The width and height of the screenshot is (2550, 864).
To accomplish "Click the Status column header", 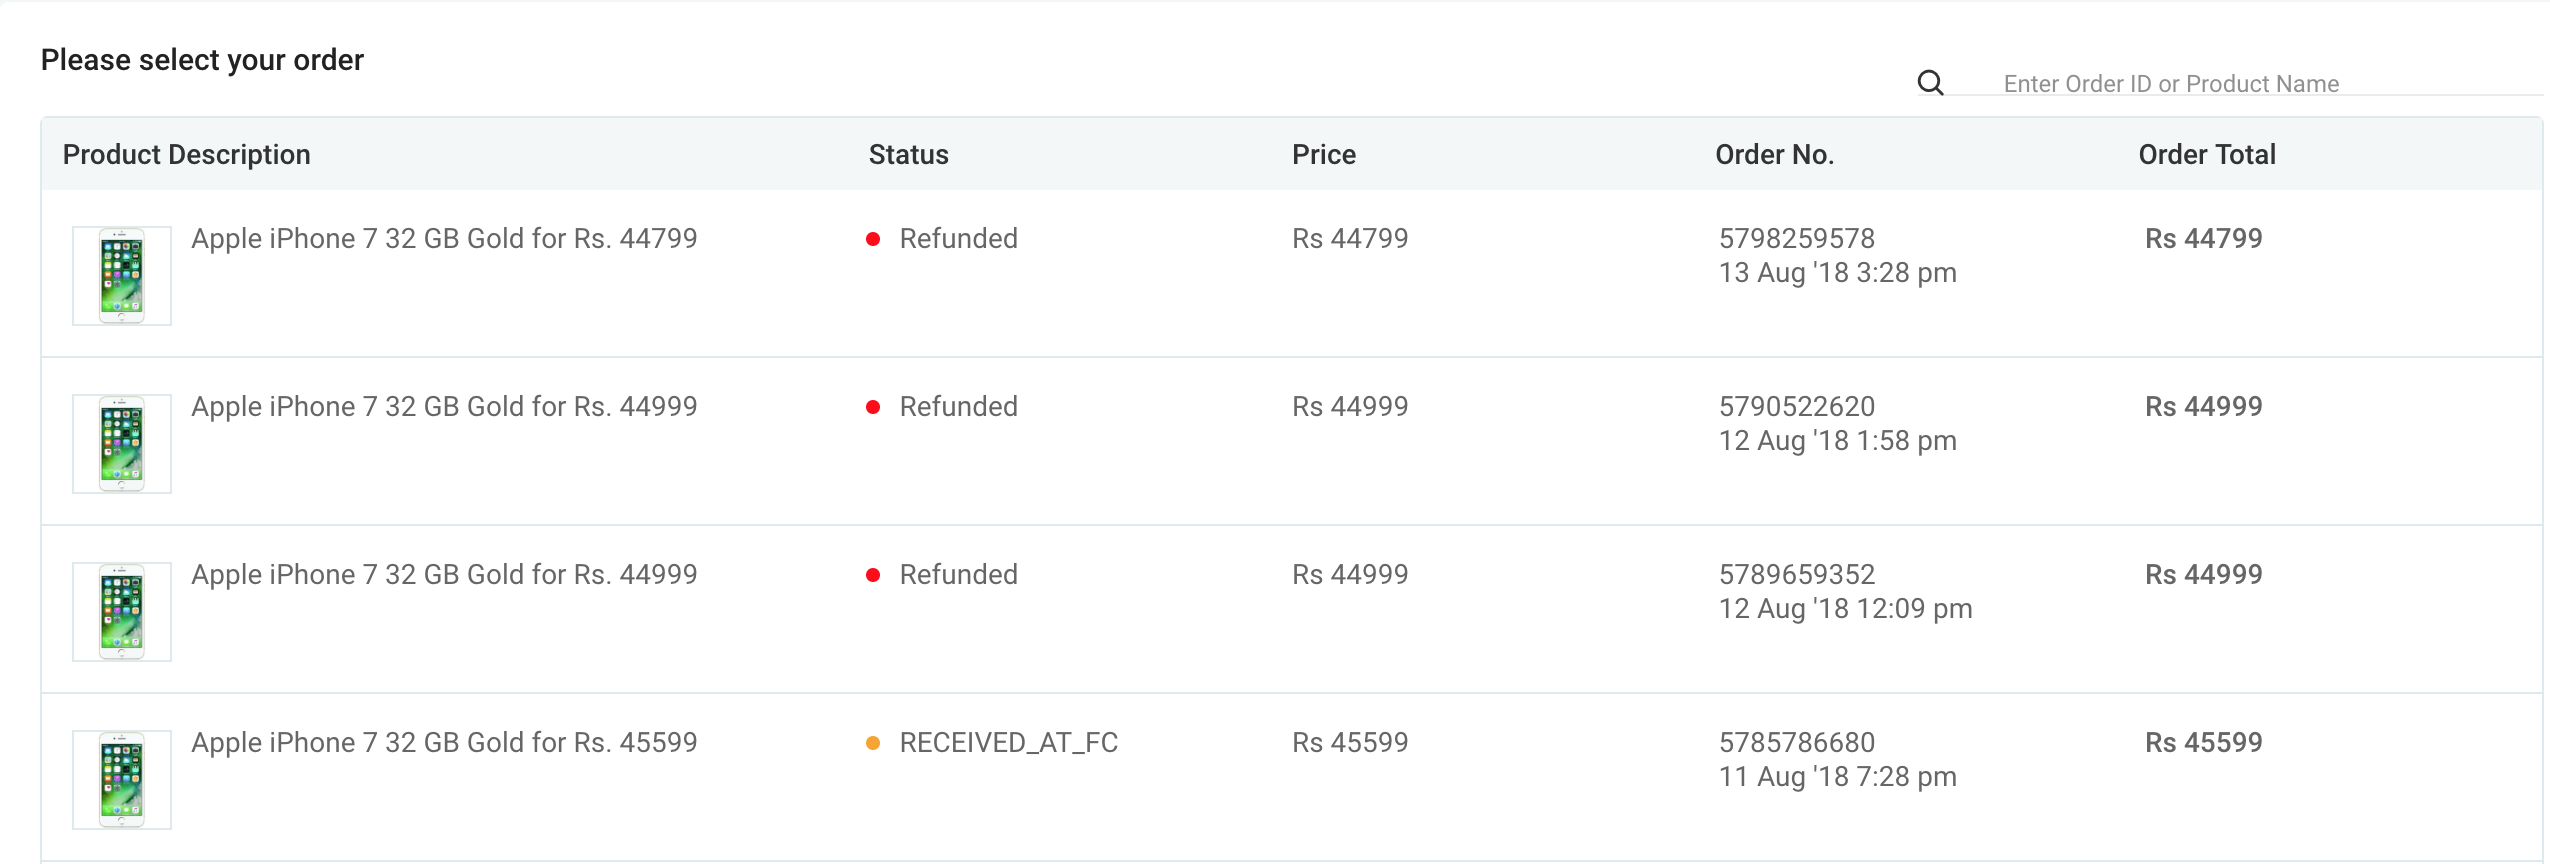I will 908,154.
